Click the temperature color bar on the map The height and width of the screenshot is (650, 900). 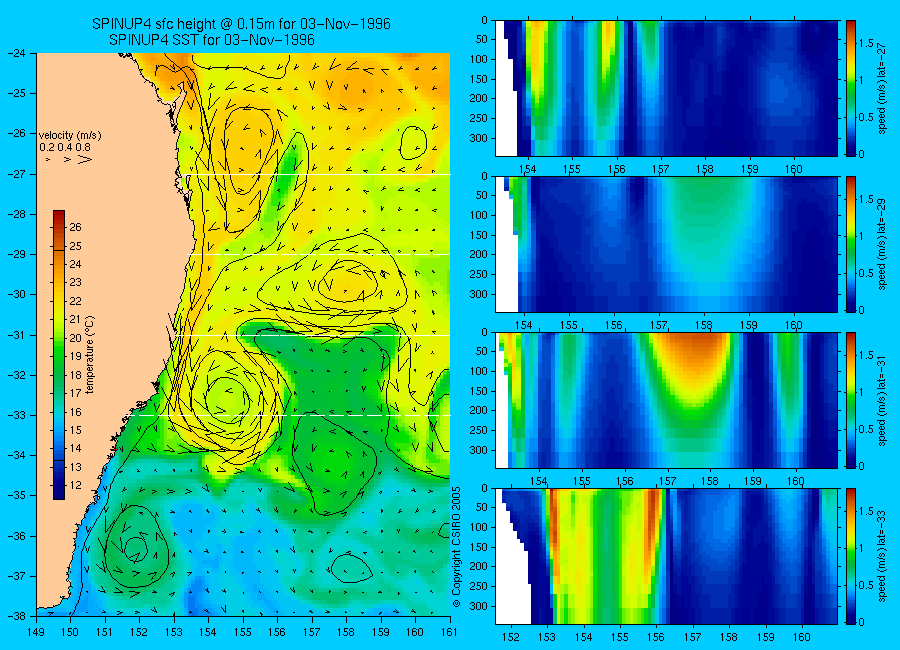pos(59,355)
